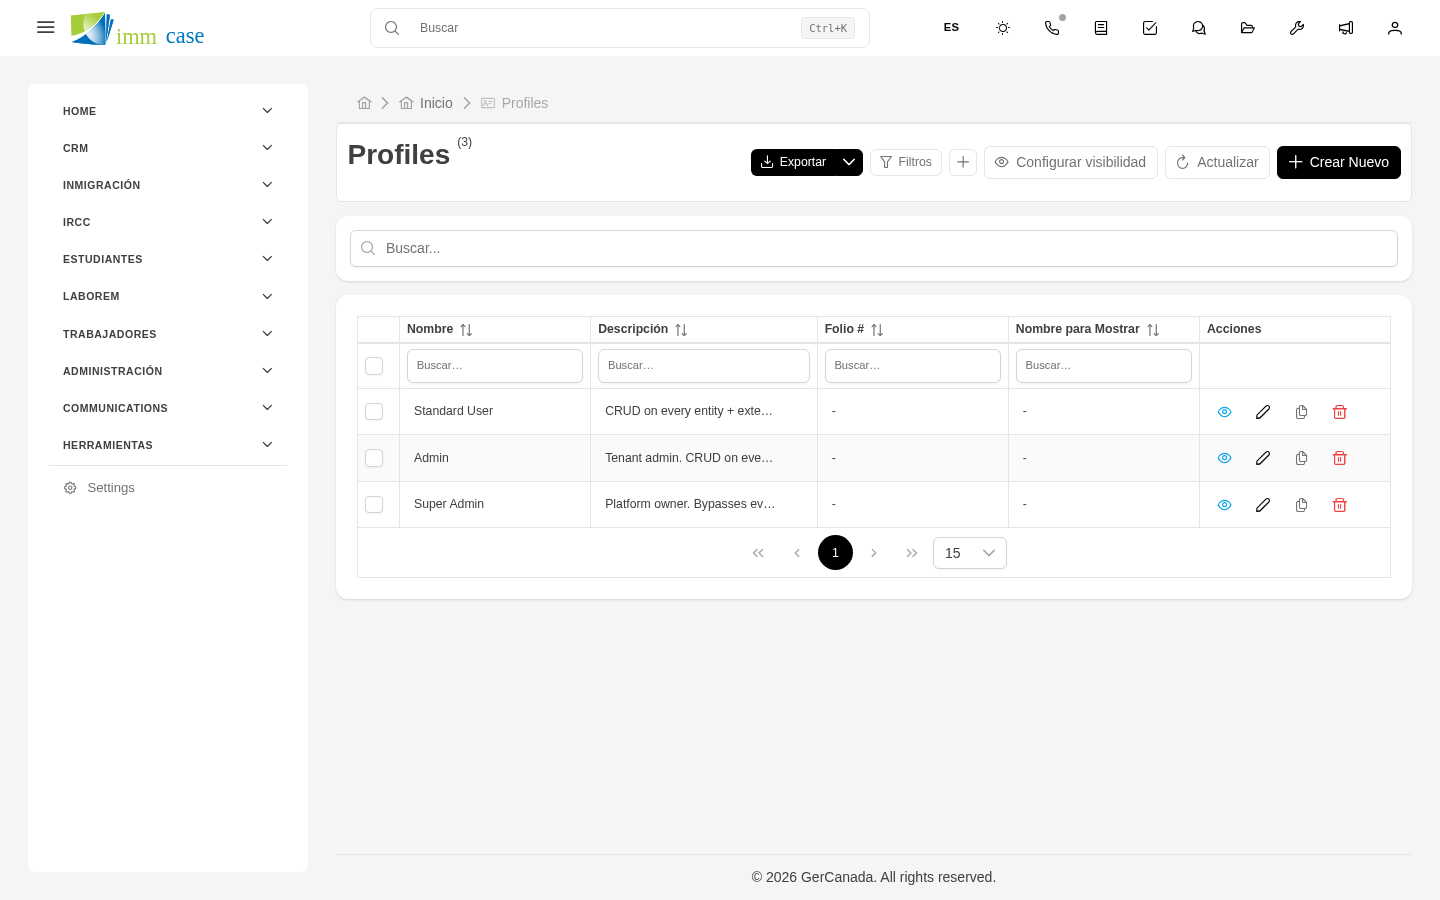Expand the CRM sidebar section
Screen dimensions: 1440x900
tap(168, 148)
